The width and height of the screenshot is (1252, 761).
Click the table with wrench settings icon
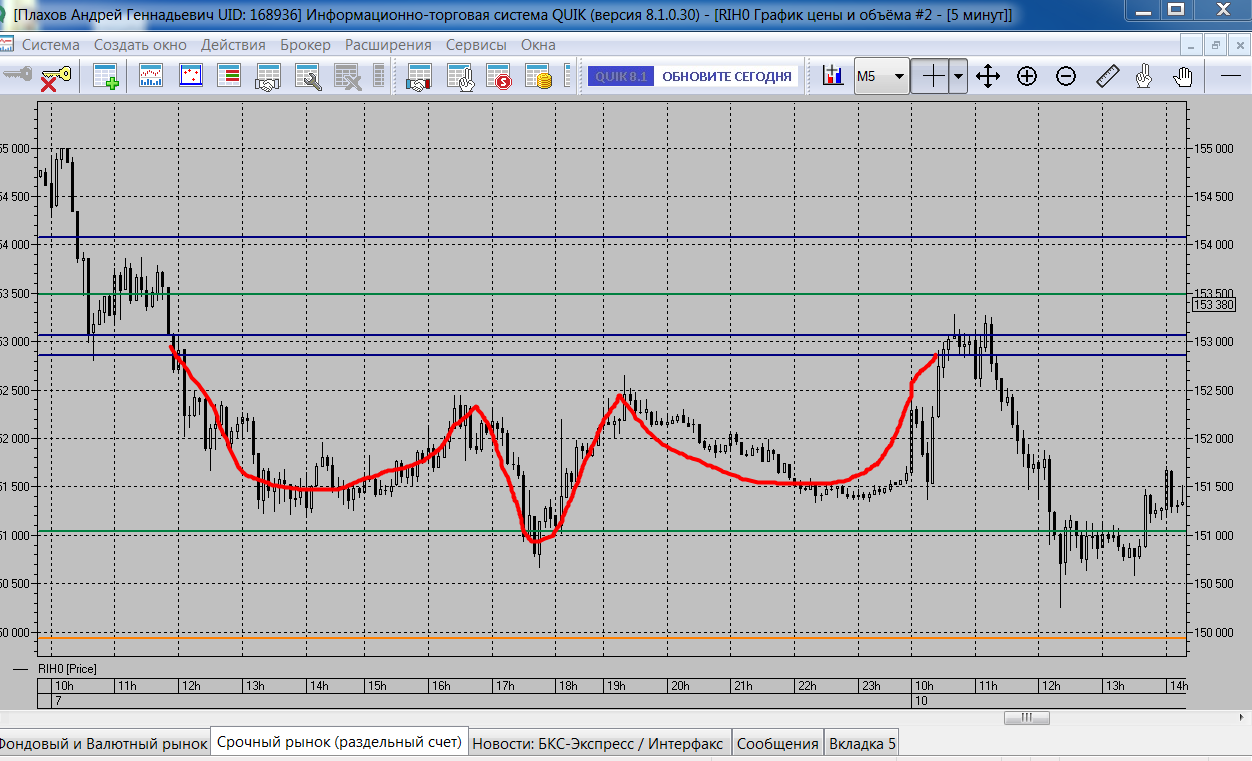coord(307,77)
